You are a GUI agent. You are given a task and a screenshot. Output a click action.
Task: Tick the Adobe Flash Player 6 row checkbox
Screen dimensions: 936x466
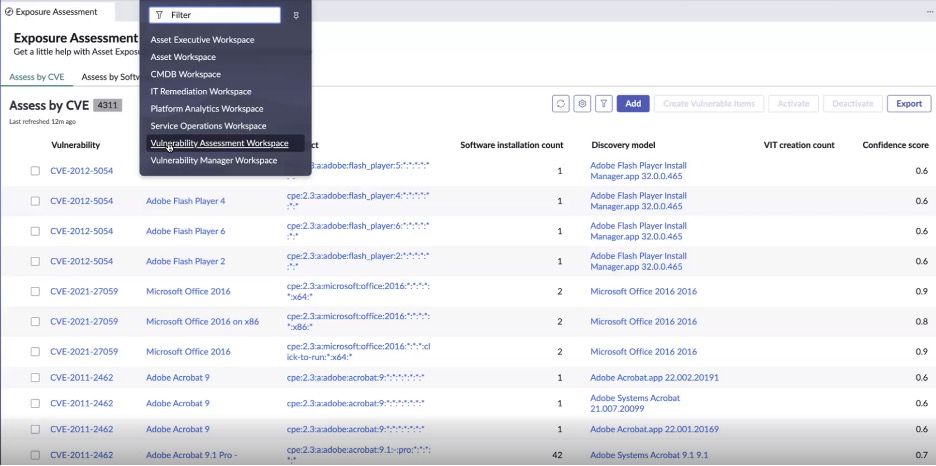tap(35, 232)
